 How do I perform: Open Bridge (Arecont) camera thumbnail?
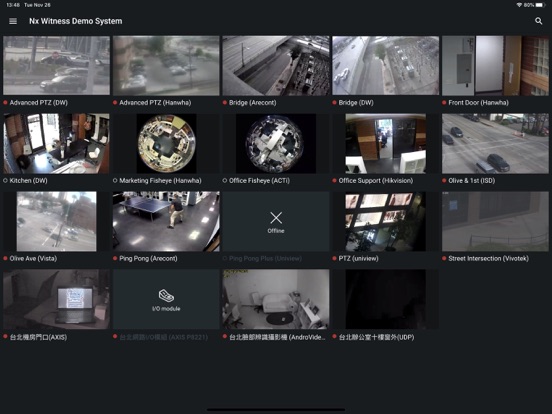(x=276, y=65)
